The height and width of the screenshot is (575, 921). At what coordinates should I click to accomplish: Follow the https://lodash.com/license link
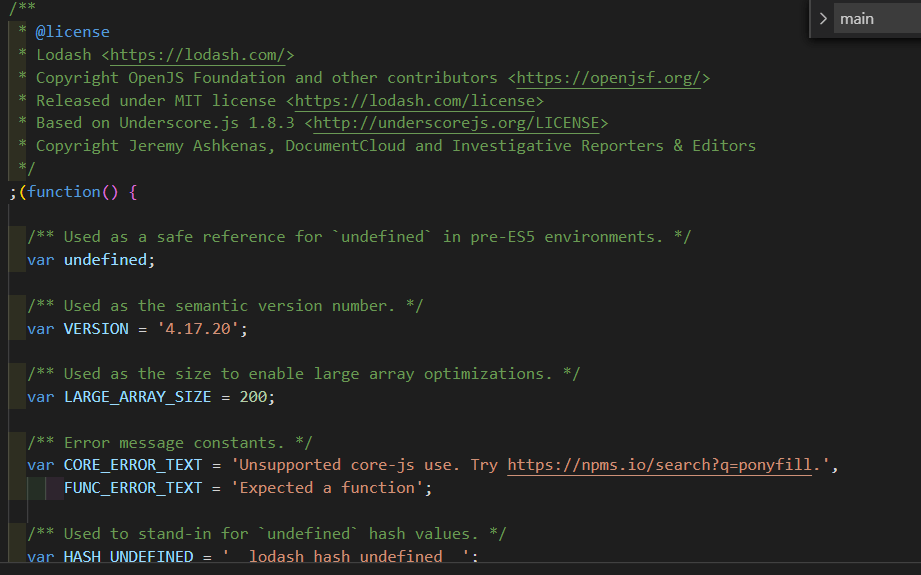coord(415,101)
